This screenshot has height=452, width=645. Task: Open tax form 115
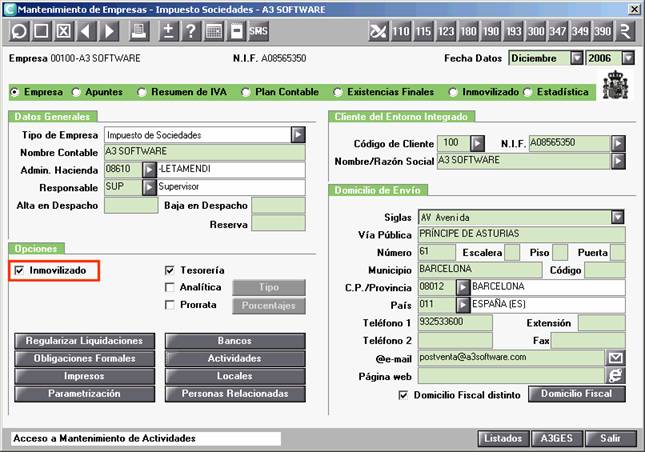pos(423,31)
